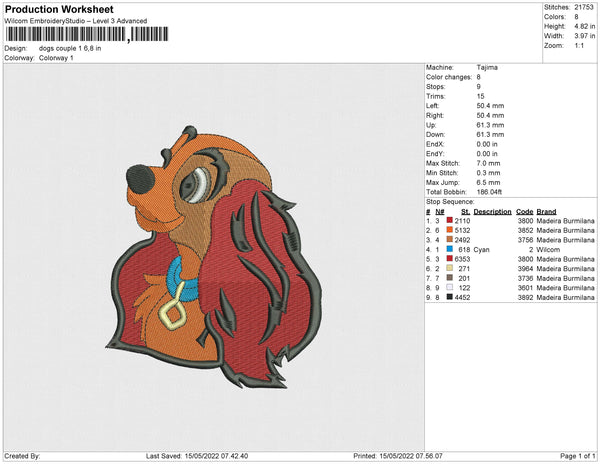
Task: Click thread code 3756 in row 3
Action: (525, 240)
